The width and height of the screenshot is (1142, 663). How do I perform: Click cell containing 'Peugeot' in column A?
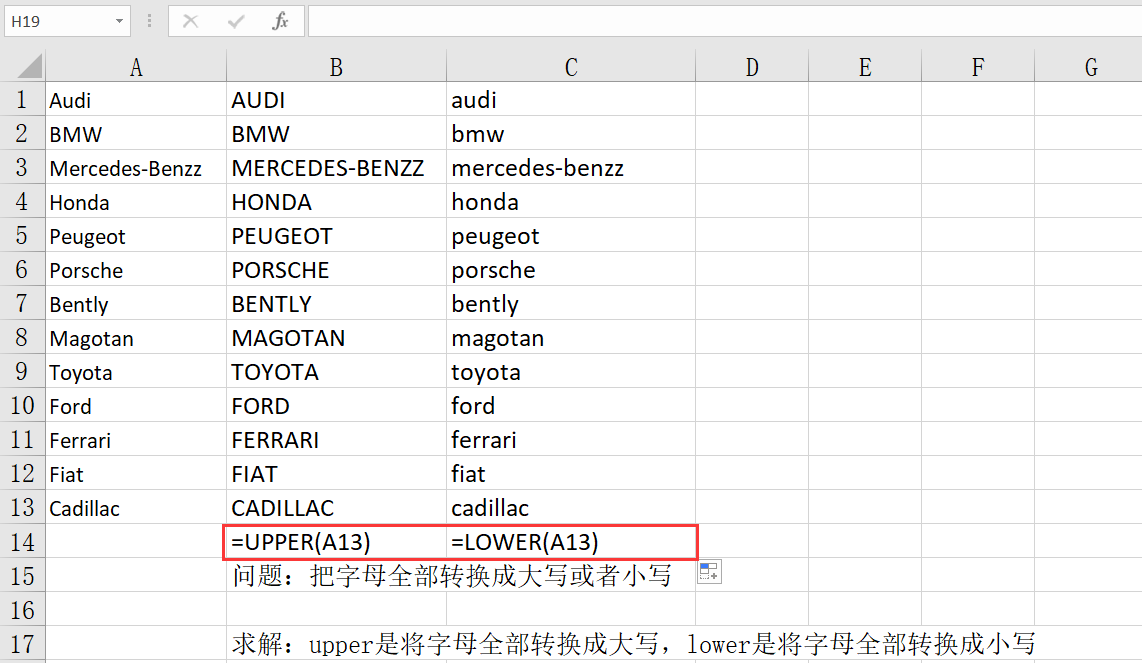[x=135, y=235]
